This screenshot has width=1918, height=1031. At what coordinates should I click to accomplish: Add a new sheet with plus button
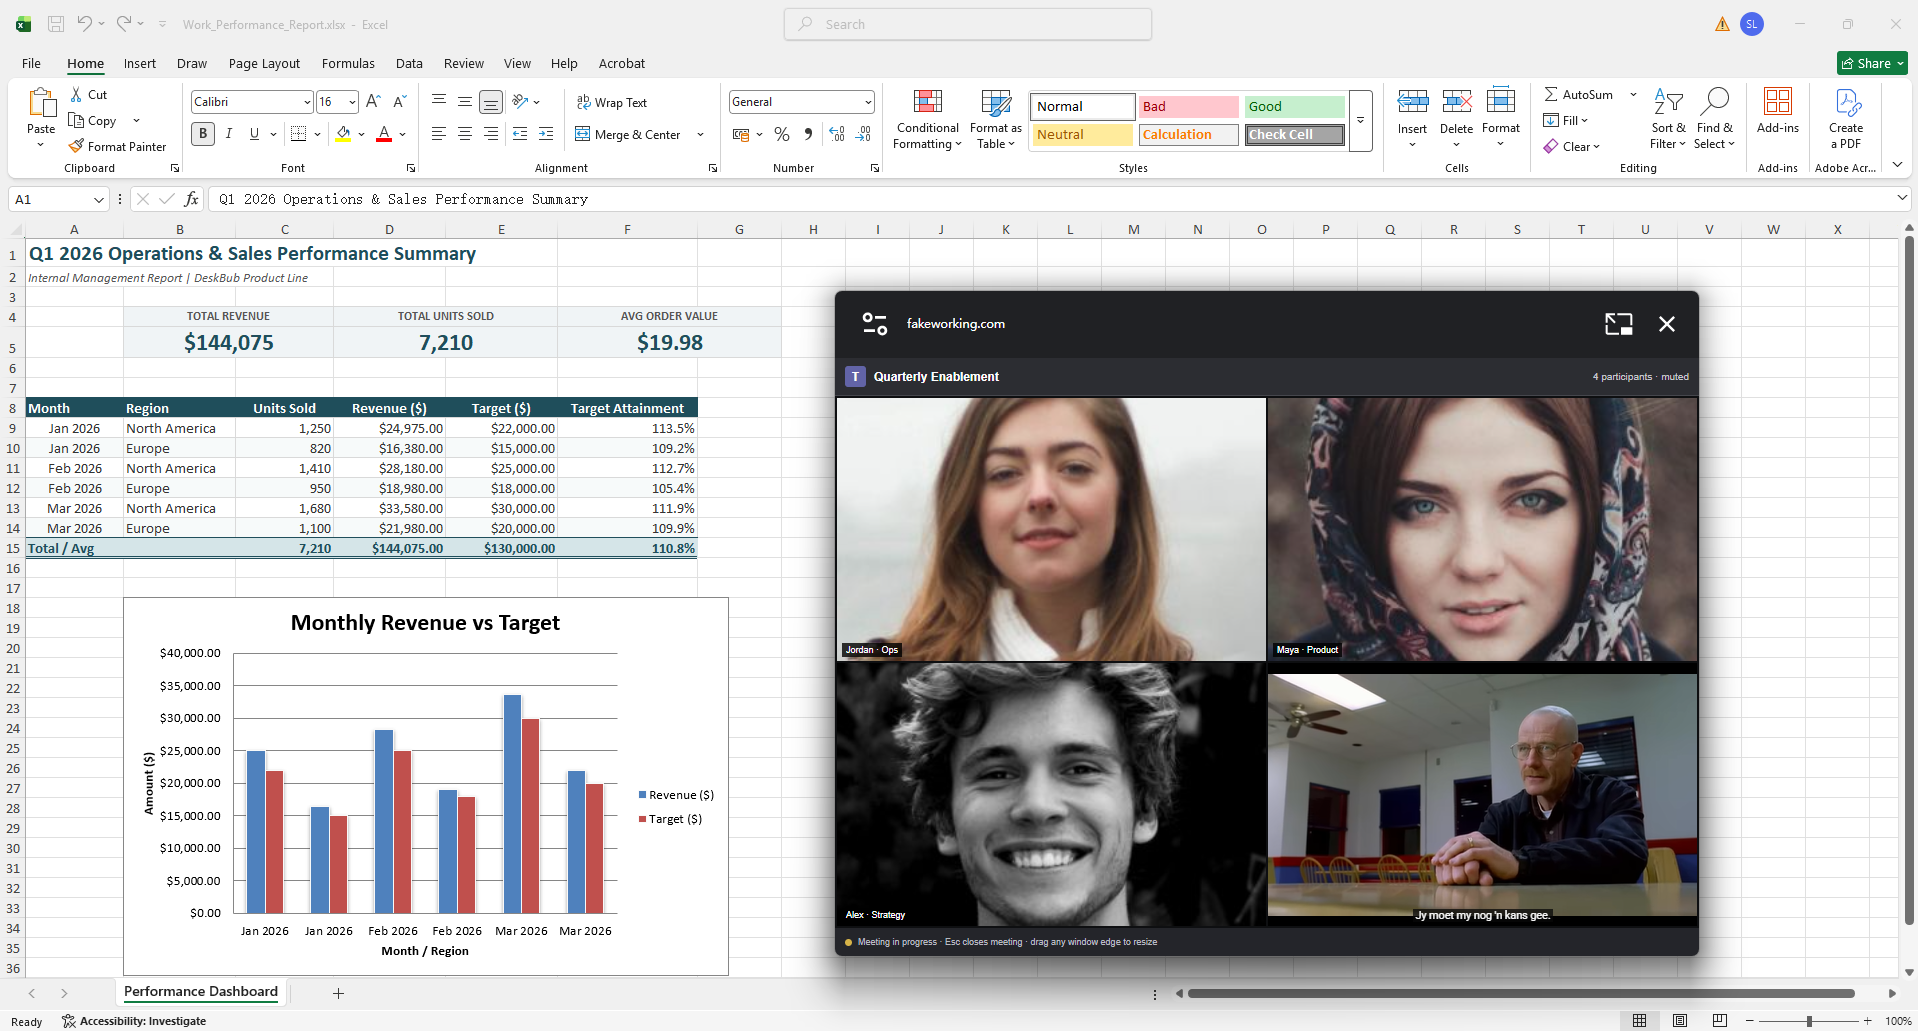point(338,993)
